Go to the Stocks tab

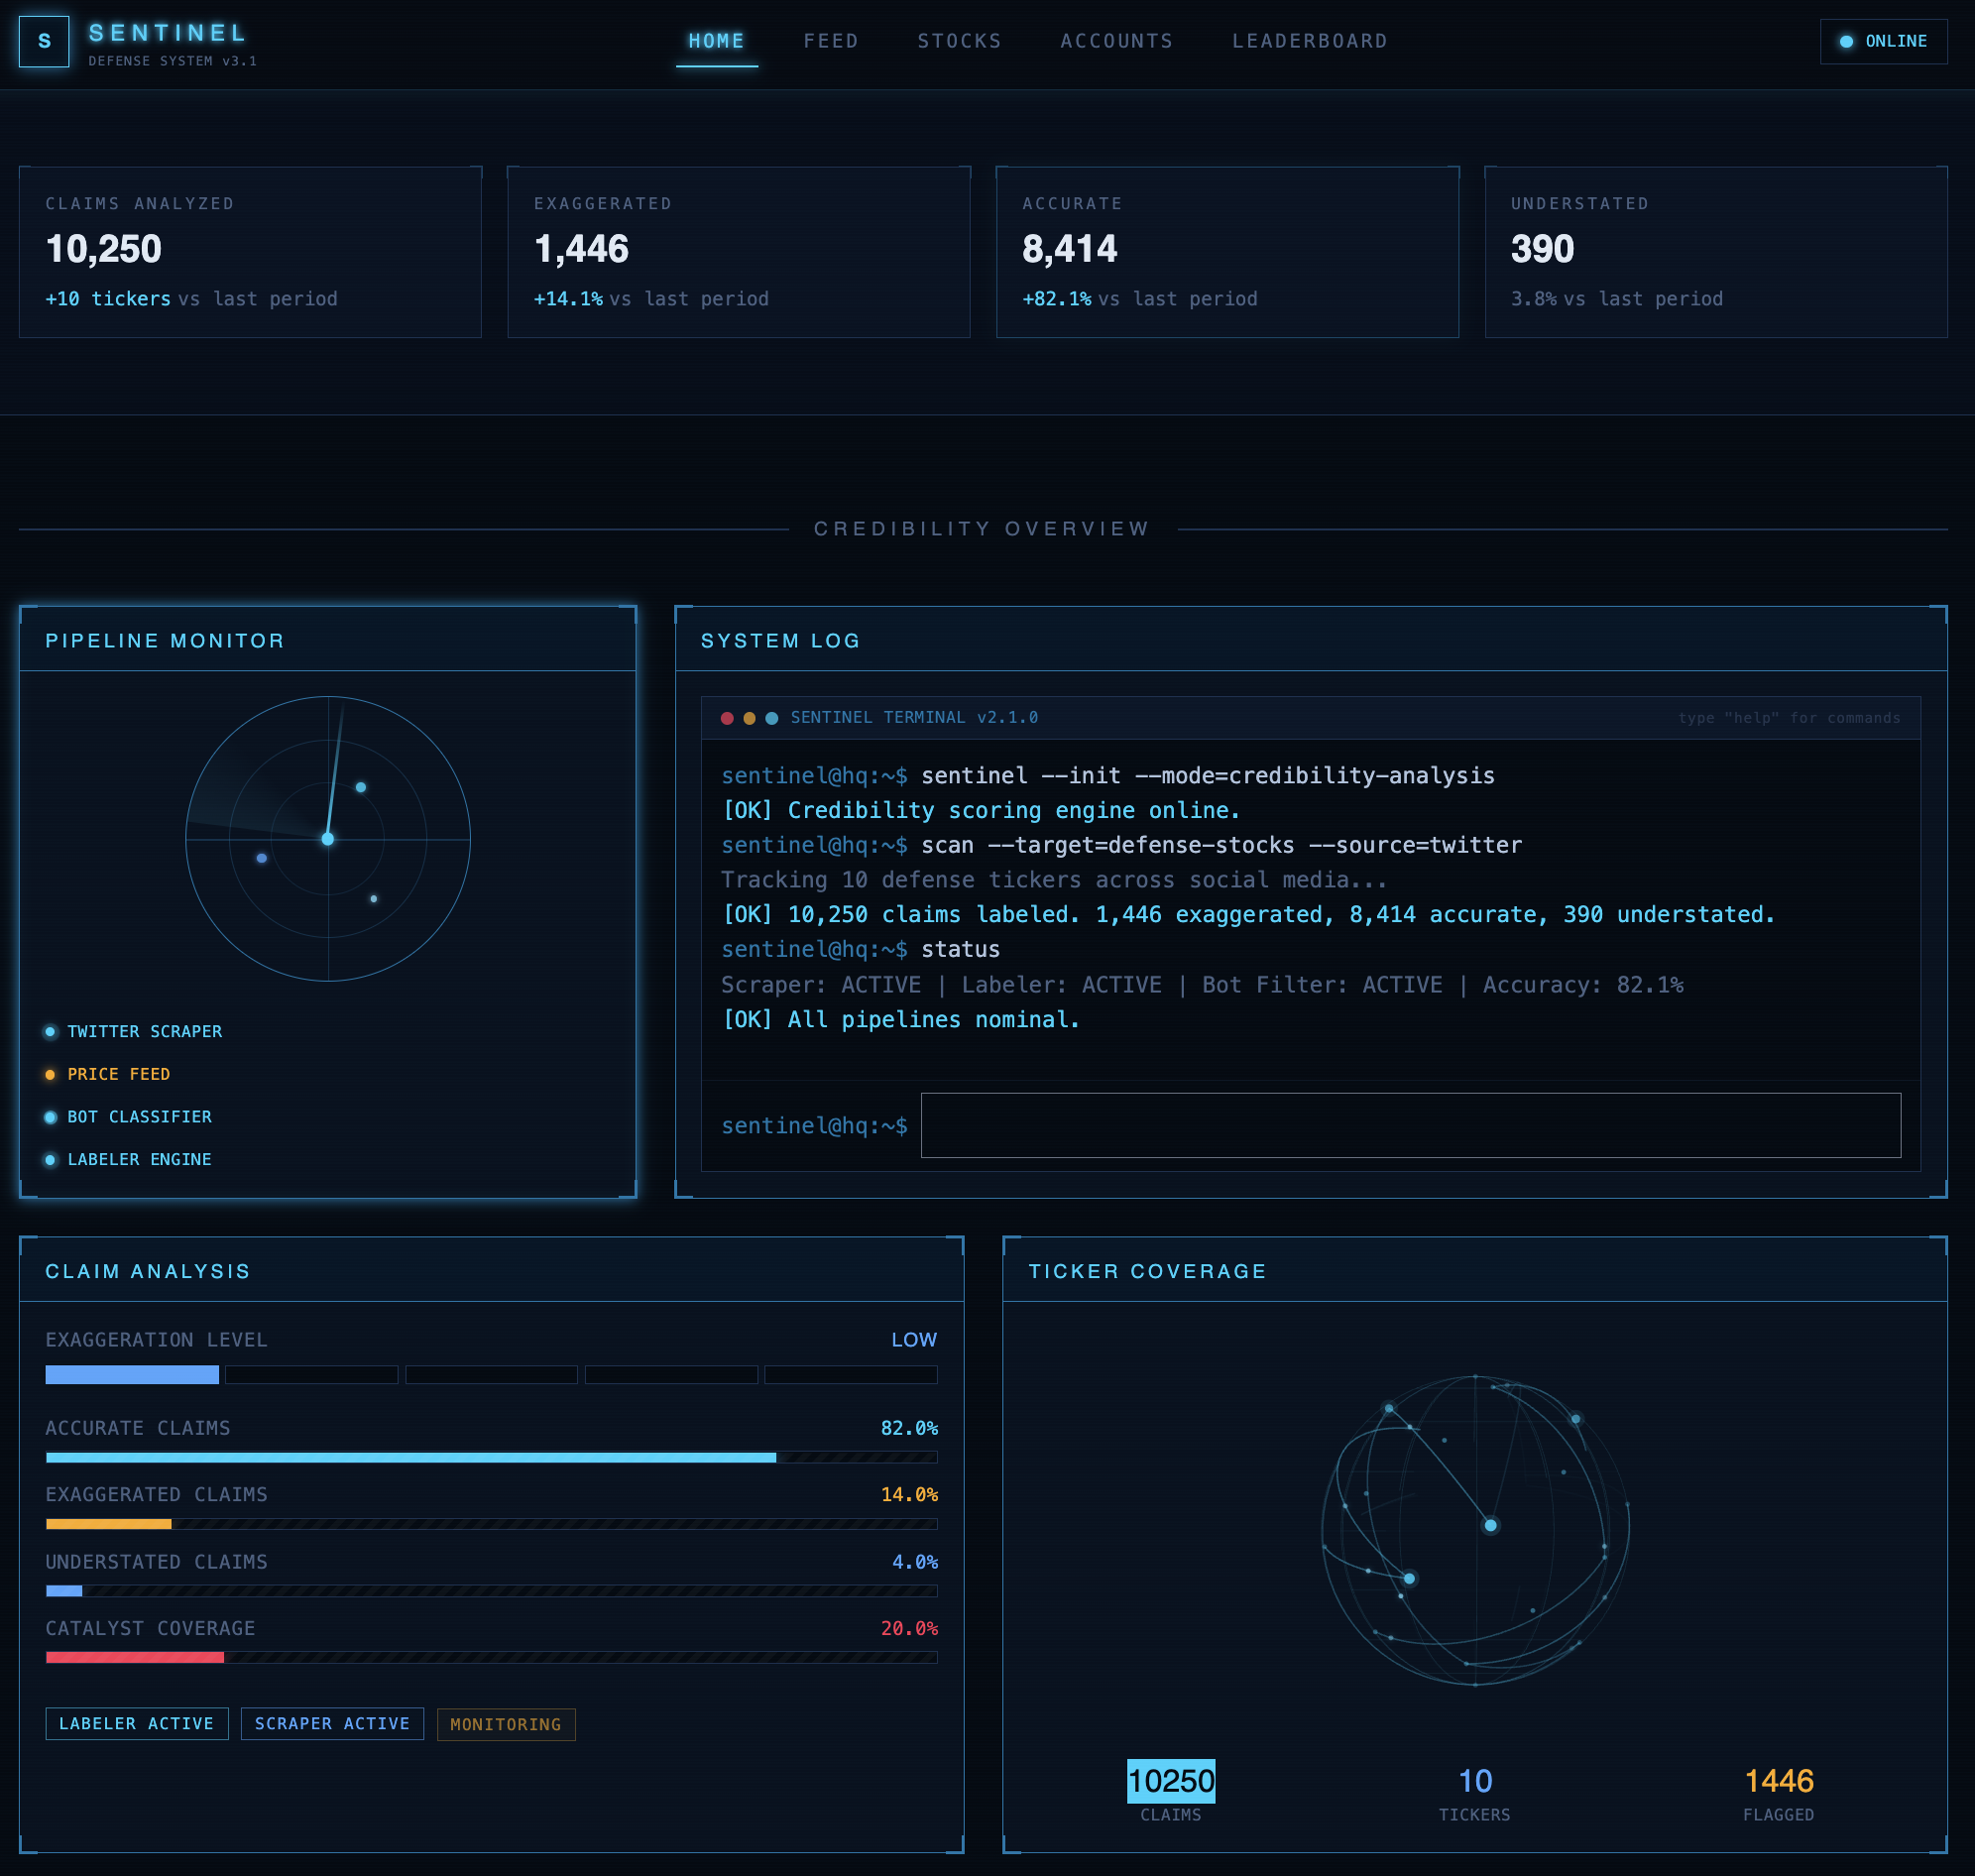point(959,41)
